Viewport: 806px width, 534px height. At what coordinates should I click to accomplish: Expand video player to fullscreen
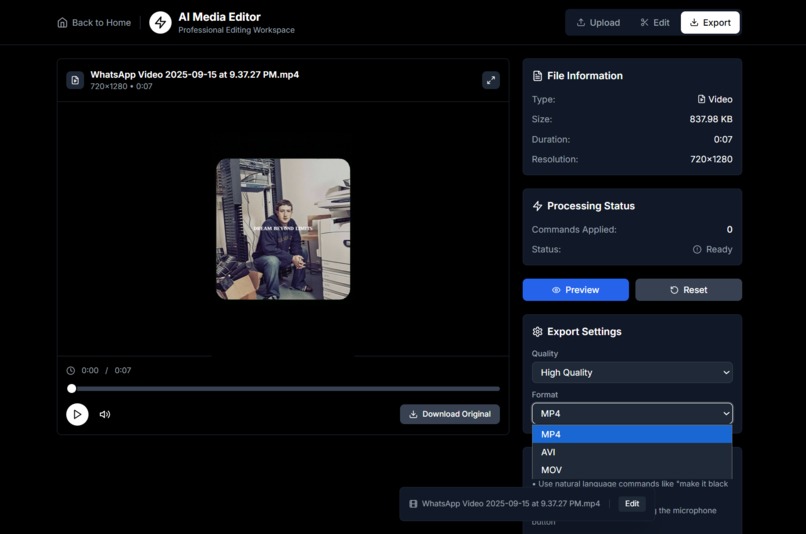tap(491, 80)
